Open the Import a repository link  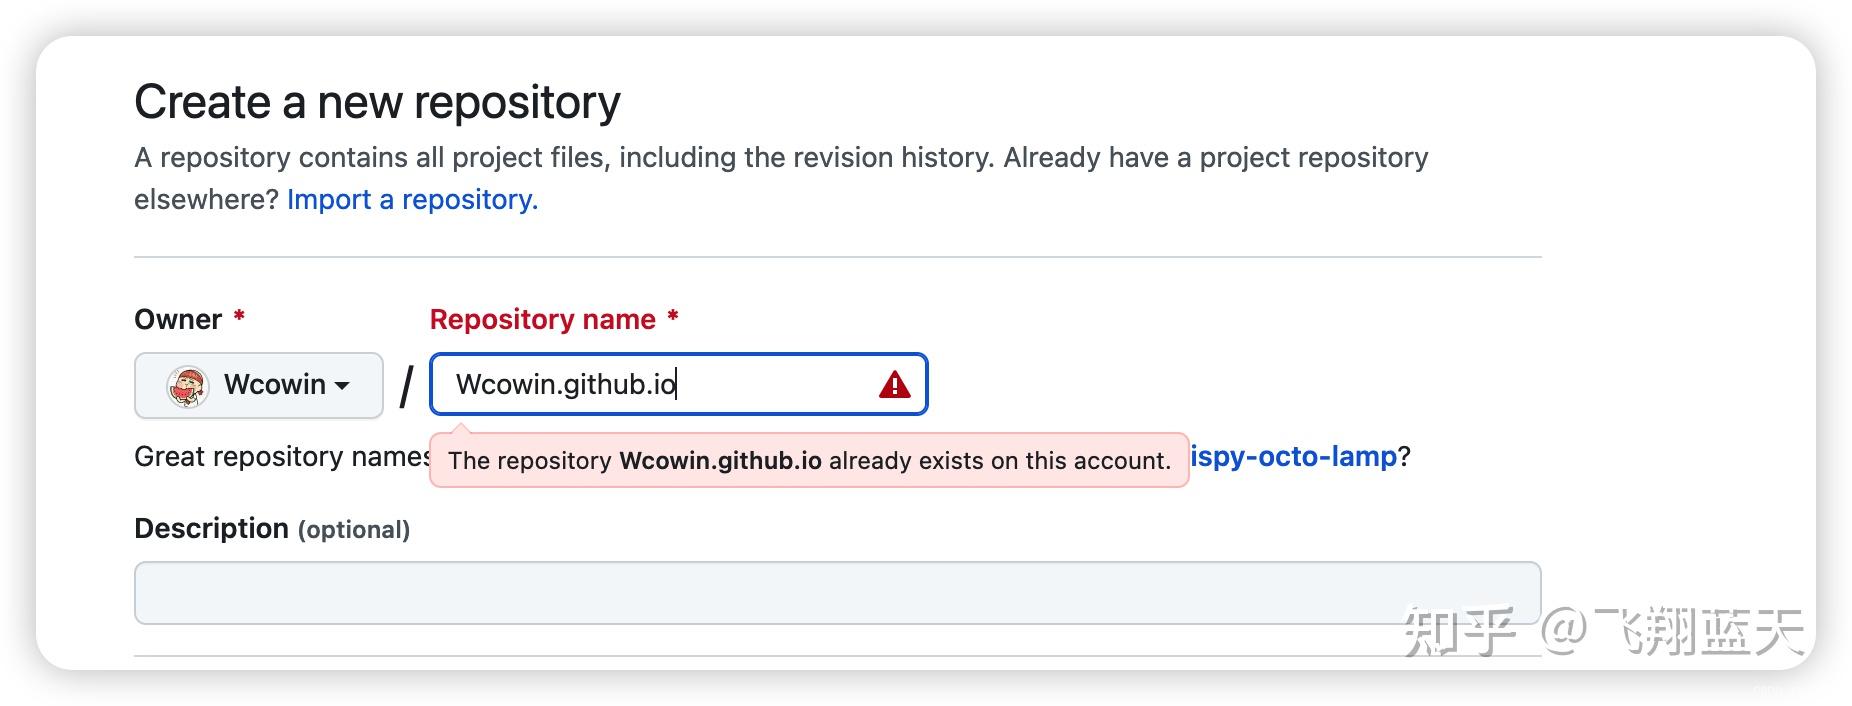tap(411, 199)
